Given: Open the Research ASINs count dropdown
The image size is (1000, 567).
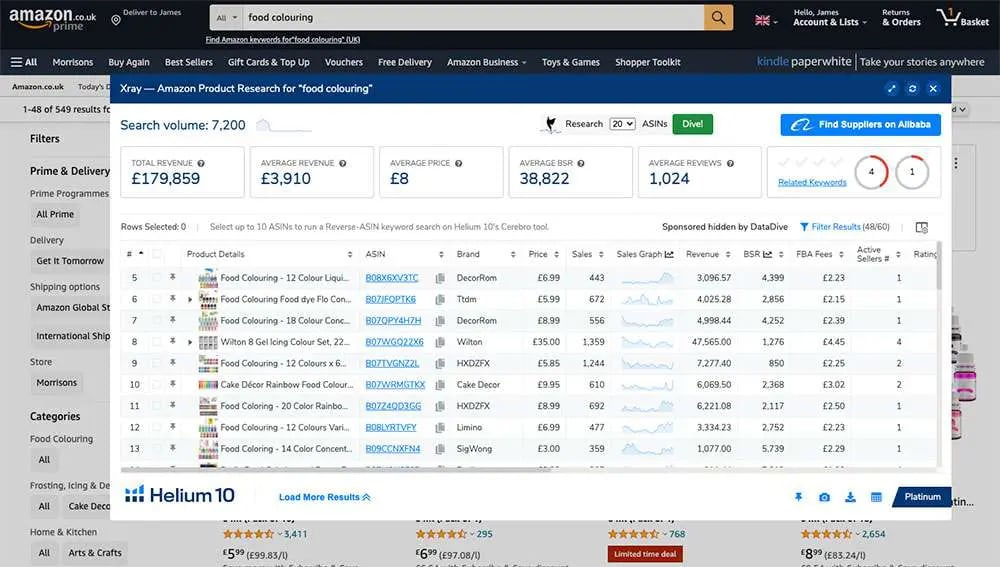Looking at the screenshot, I should click(622, 124).
